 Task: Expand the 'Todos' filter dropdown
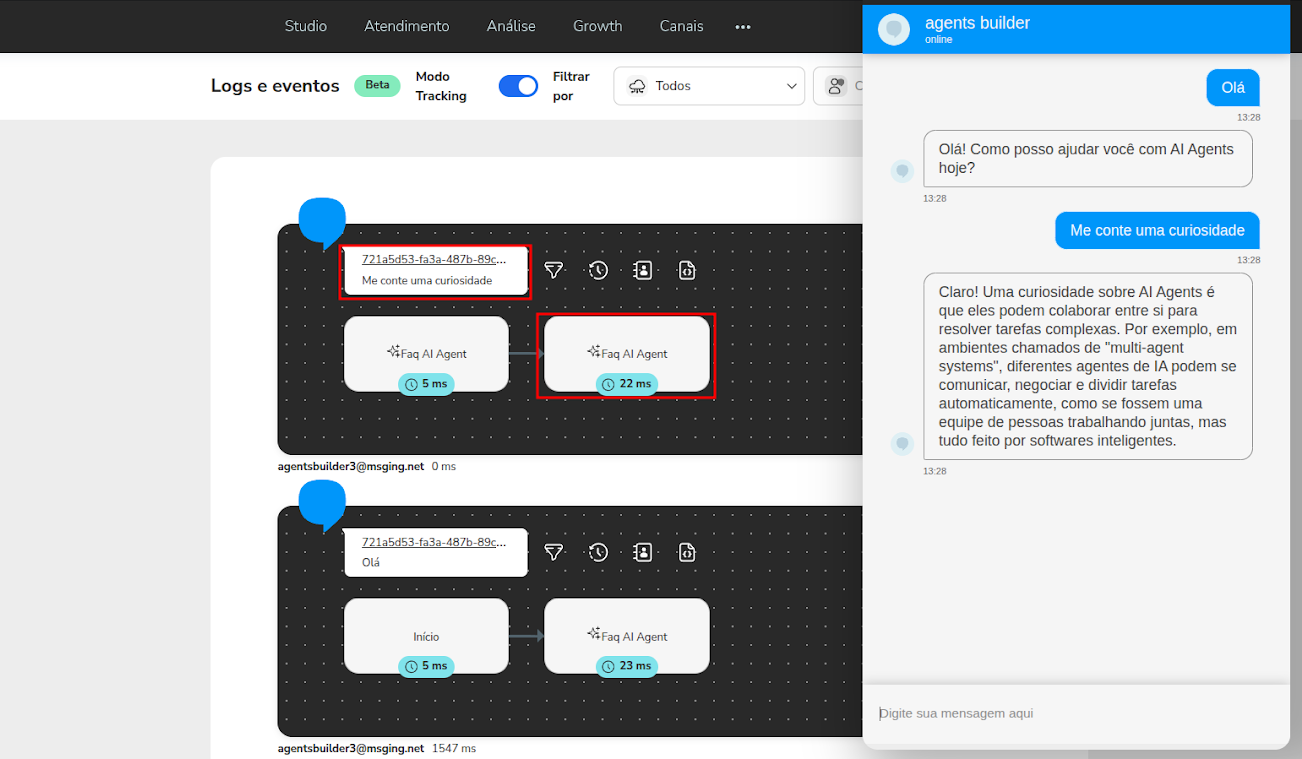(709, 86)
